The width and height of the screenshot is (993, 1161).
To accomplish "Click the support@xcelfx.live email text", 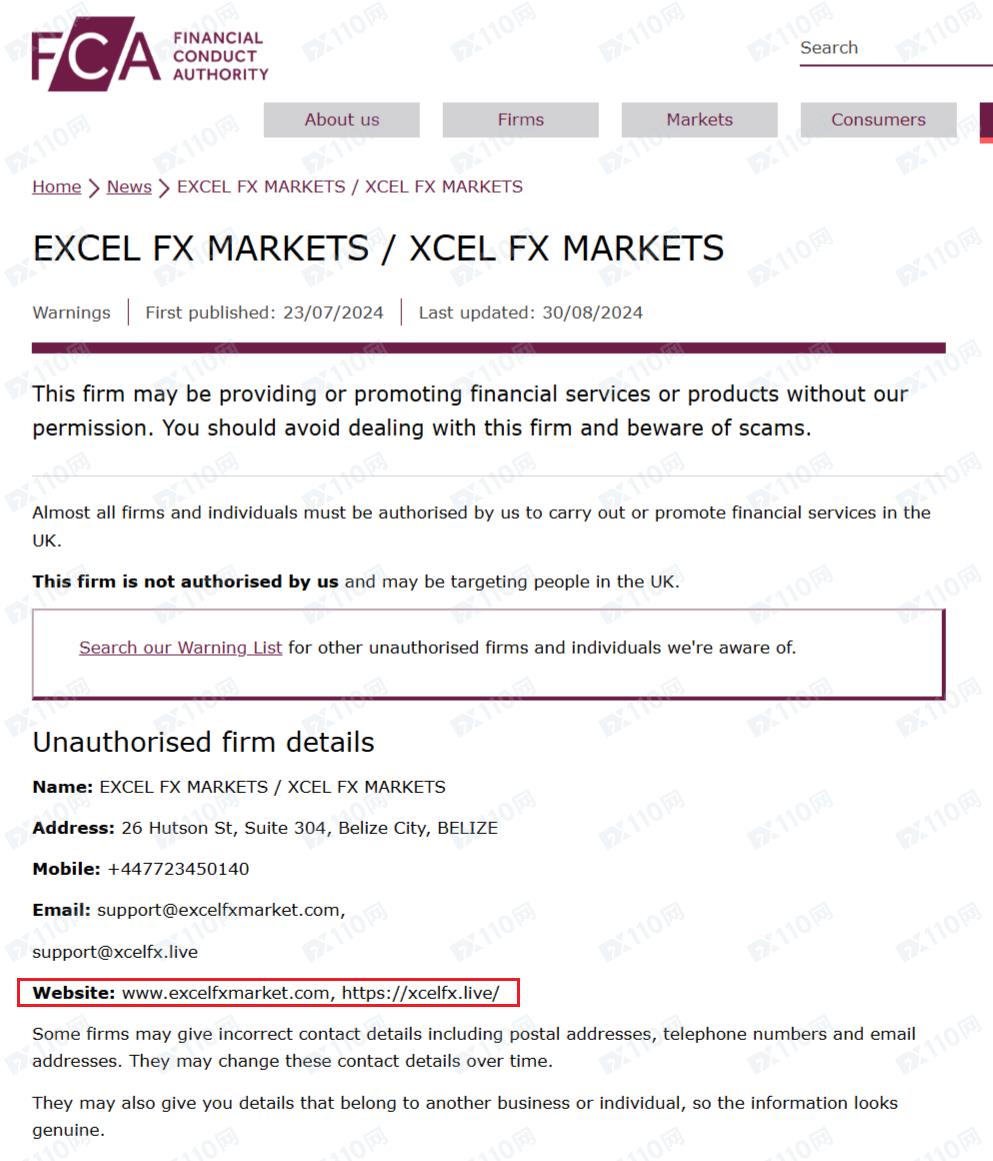I will pyautogui.click(x=115, y=952).
